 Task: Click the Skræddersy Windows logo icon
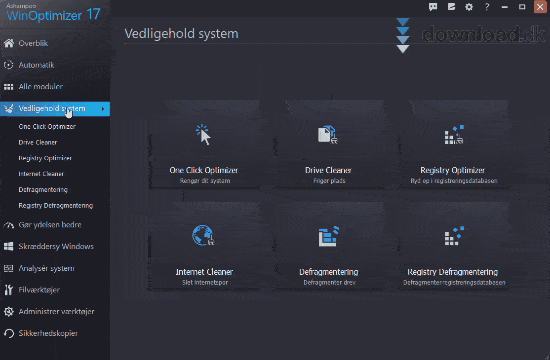[9, 246]
